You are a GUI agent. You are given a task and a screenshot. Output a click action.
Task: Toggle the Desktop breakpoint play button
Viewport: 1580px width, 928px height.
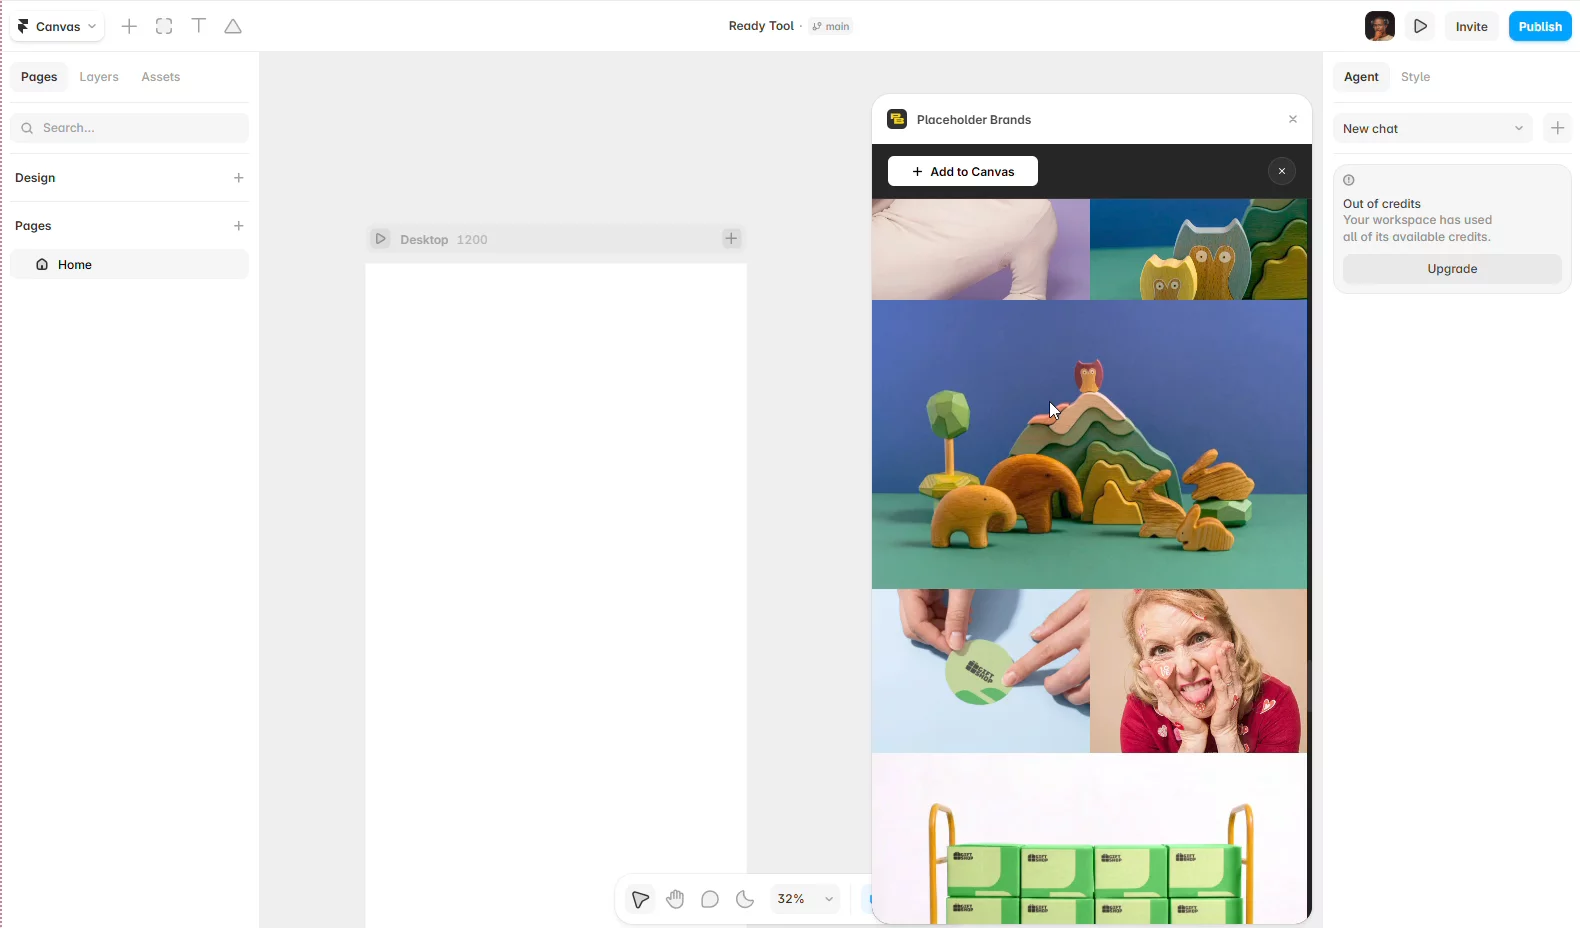(x=380, y=239)
